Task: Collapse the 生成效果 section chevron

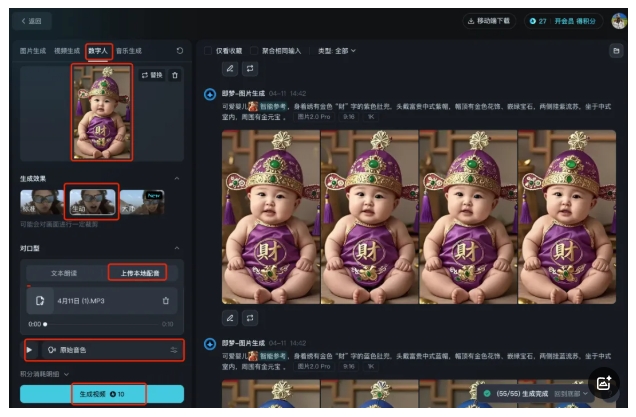Action: tap(177, 178)
